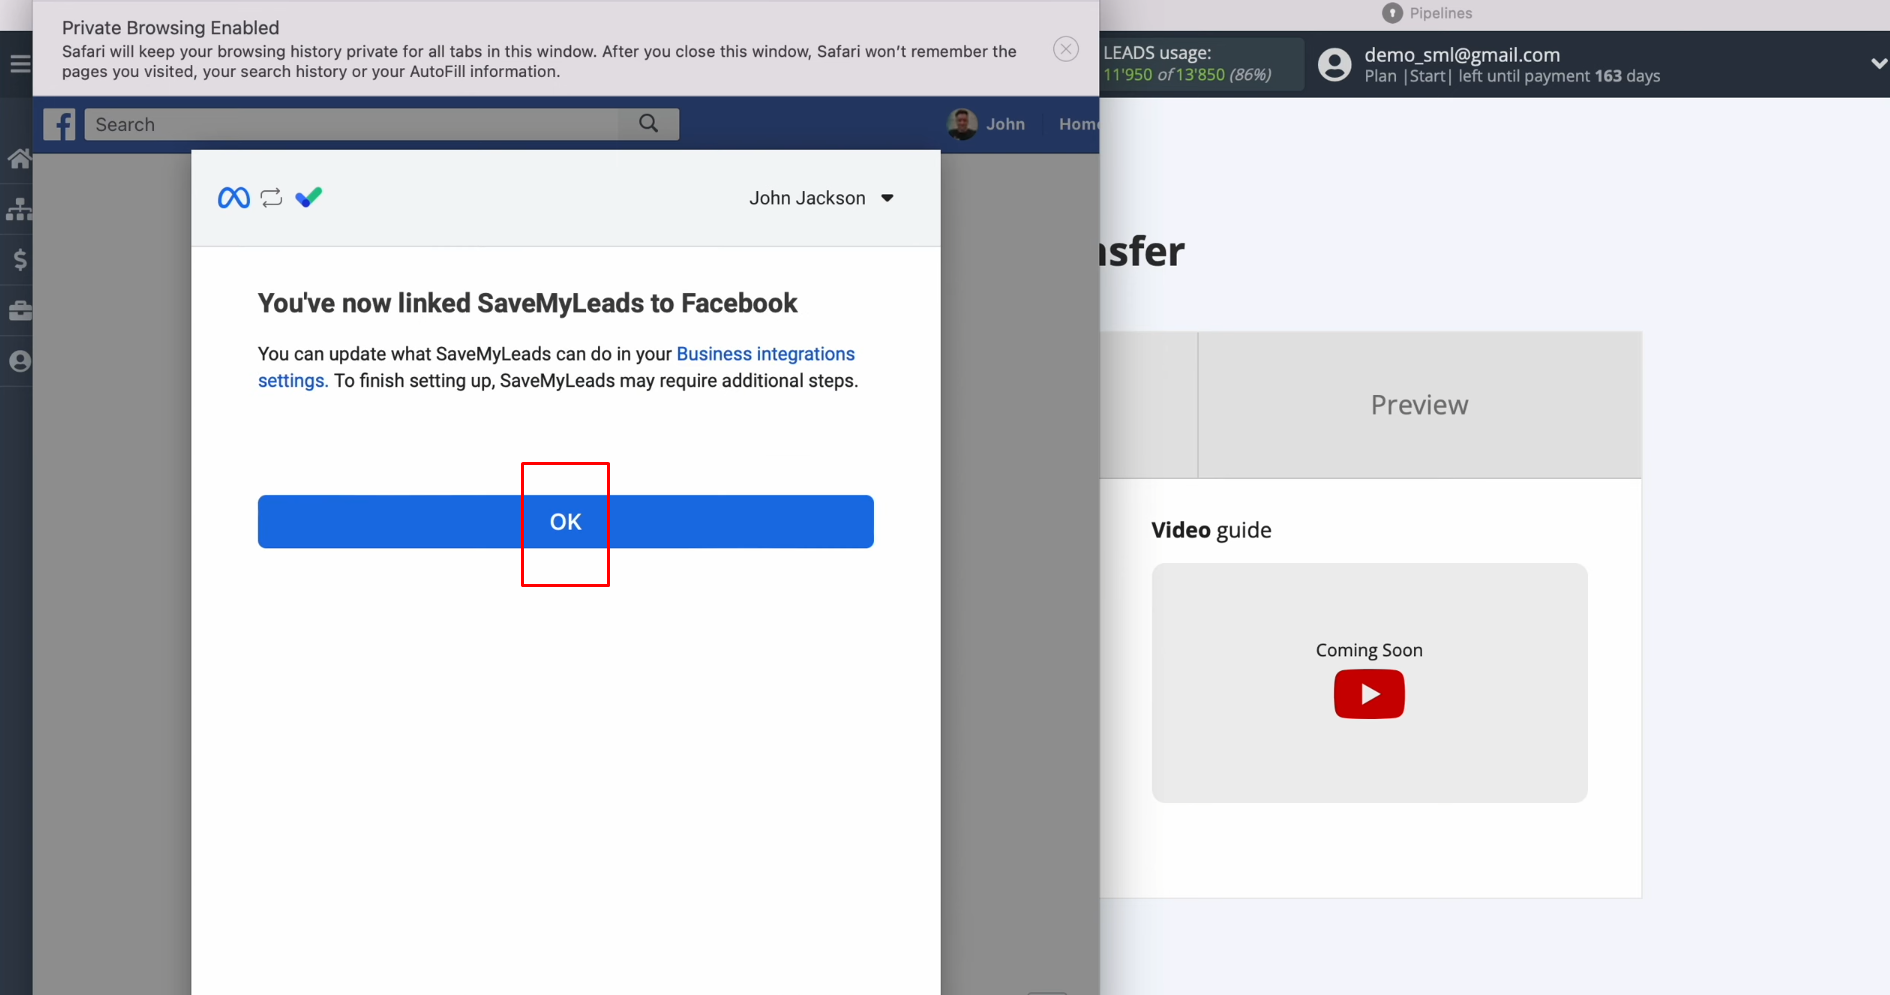Click the LEADS usage indicator
This screenshot has height=995, width=1890.
click(1201, 63)
